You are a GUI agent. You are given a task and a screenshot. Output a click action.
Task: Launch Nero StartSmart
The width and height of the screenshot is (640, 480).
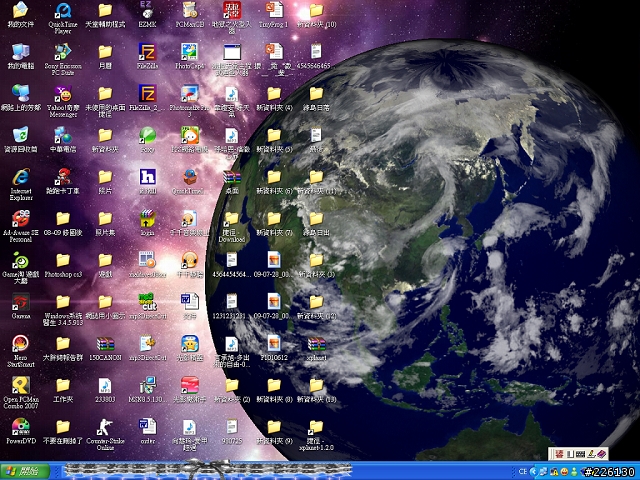coord(21,351)
